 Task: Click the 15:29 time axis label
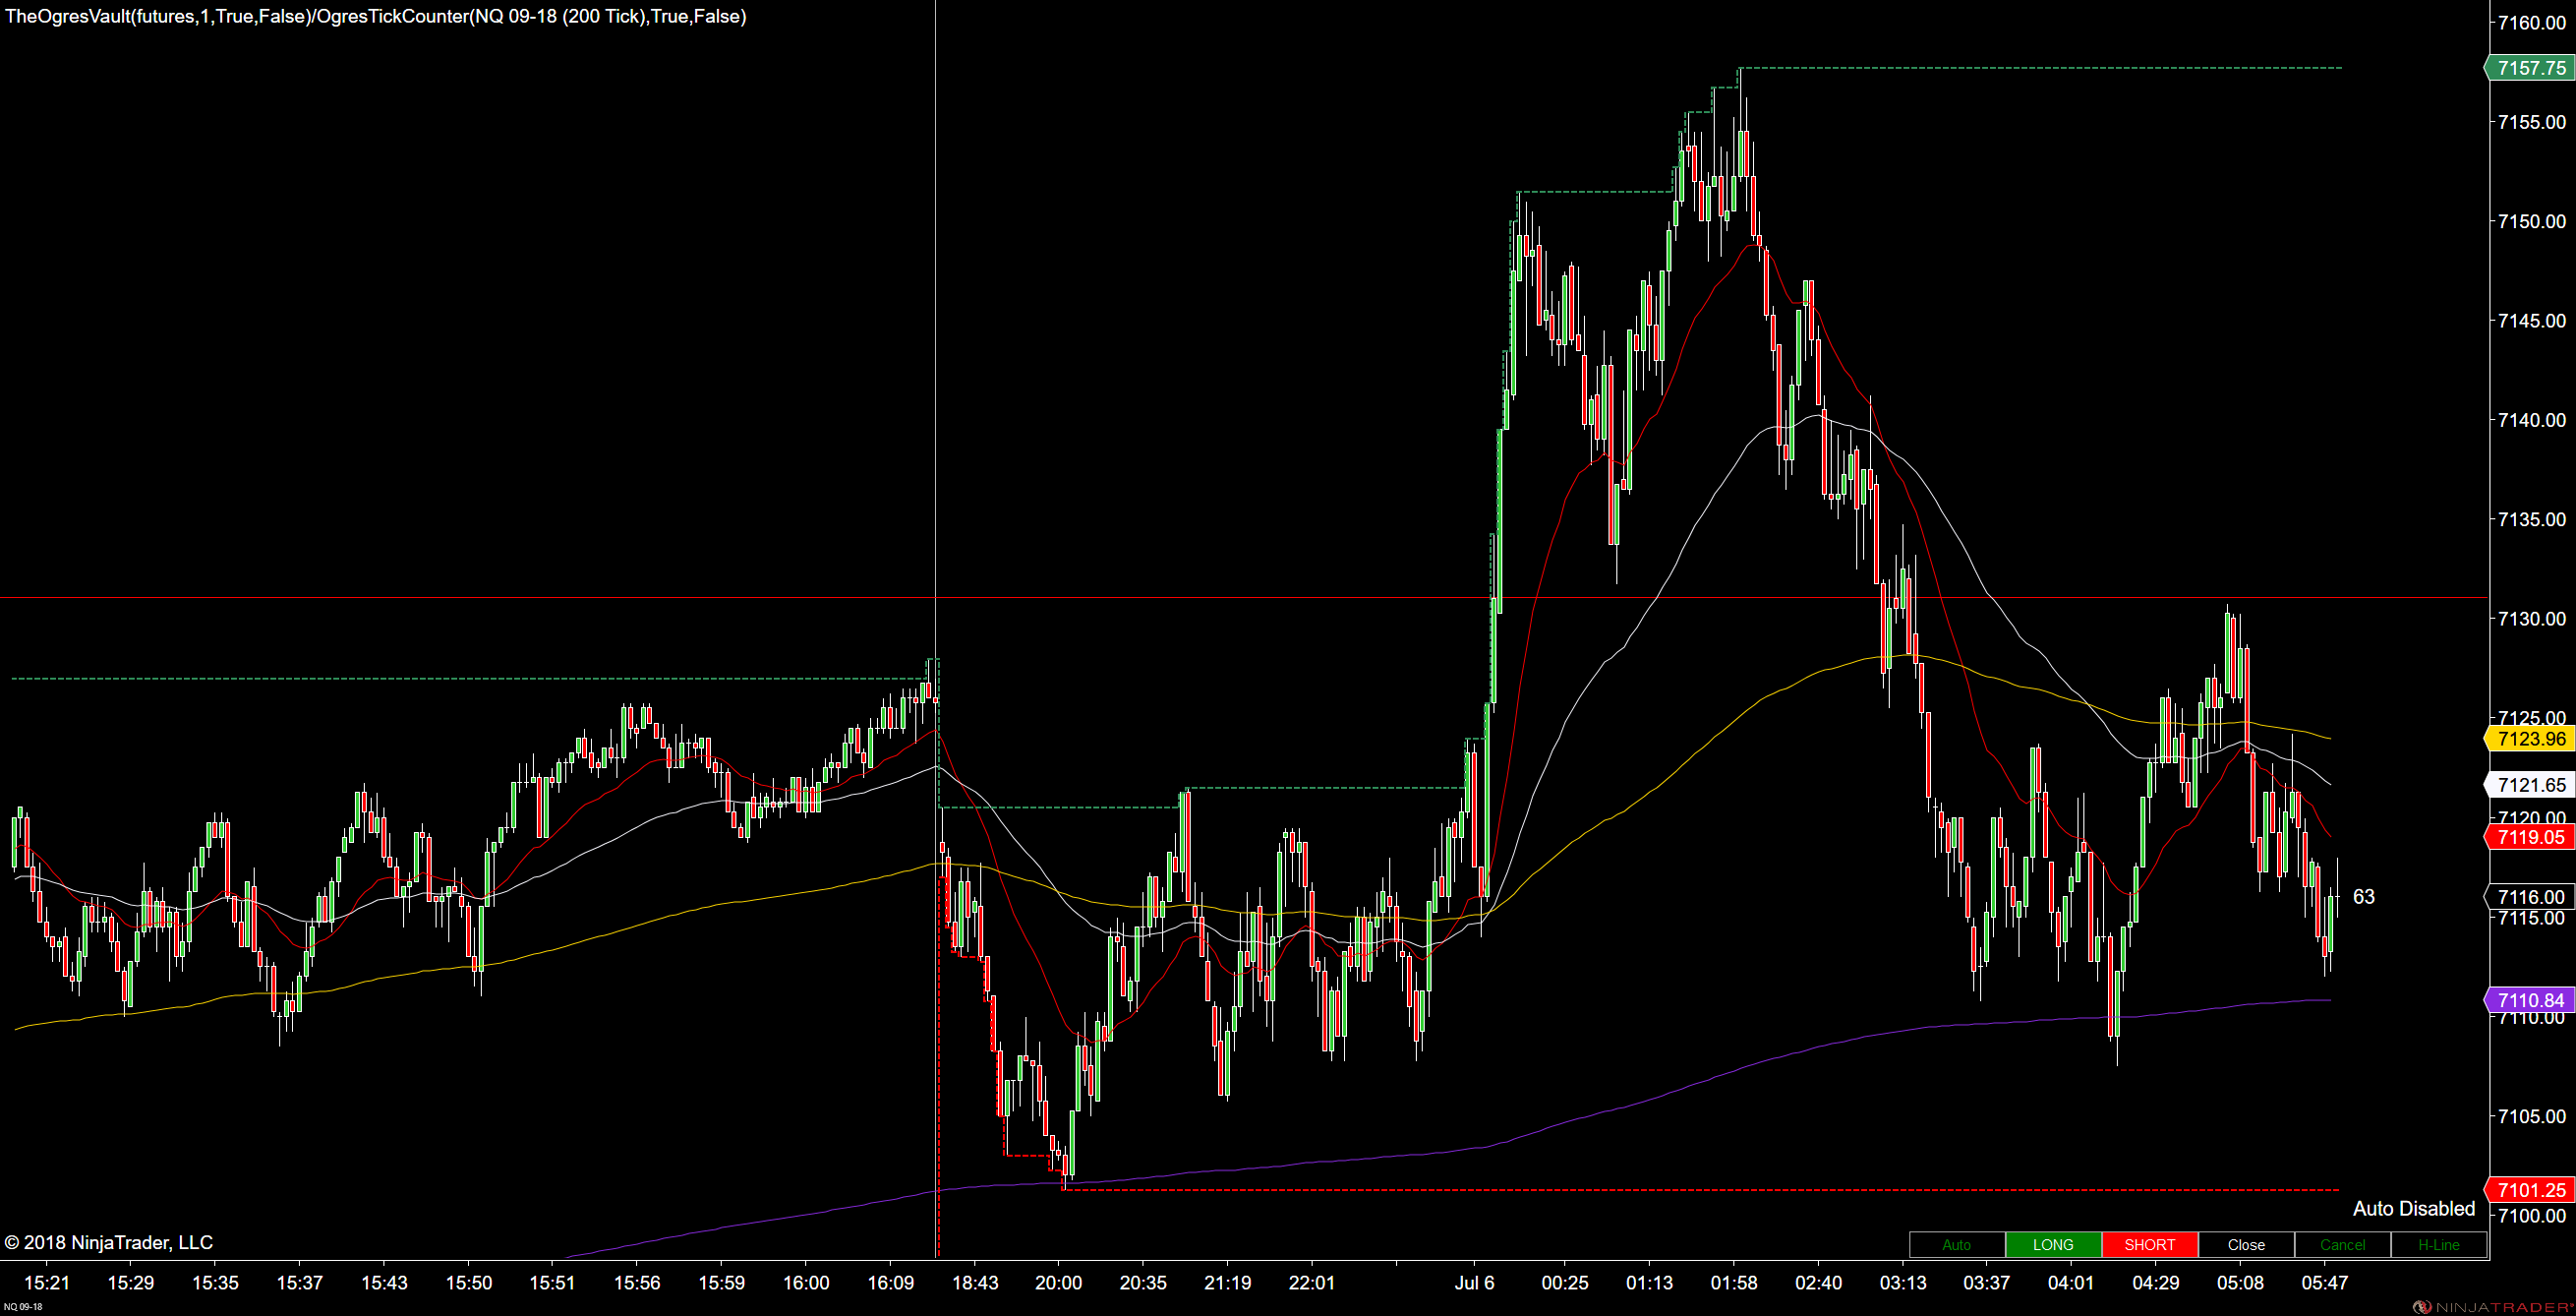(131, 1283)
